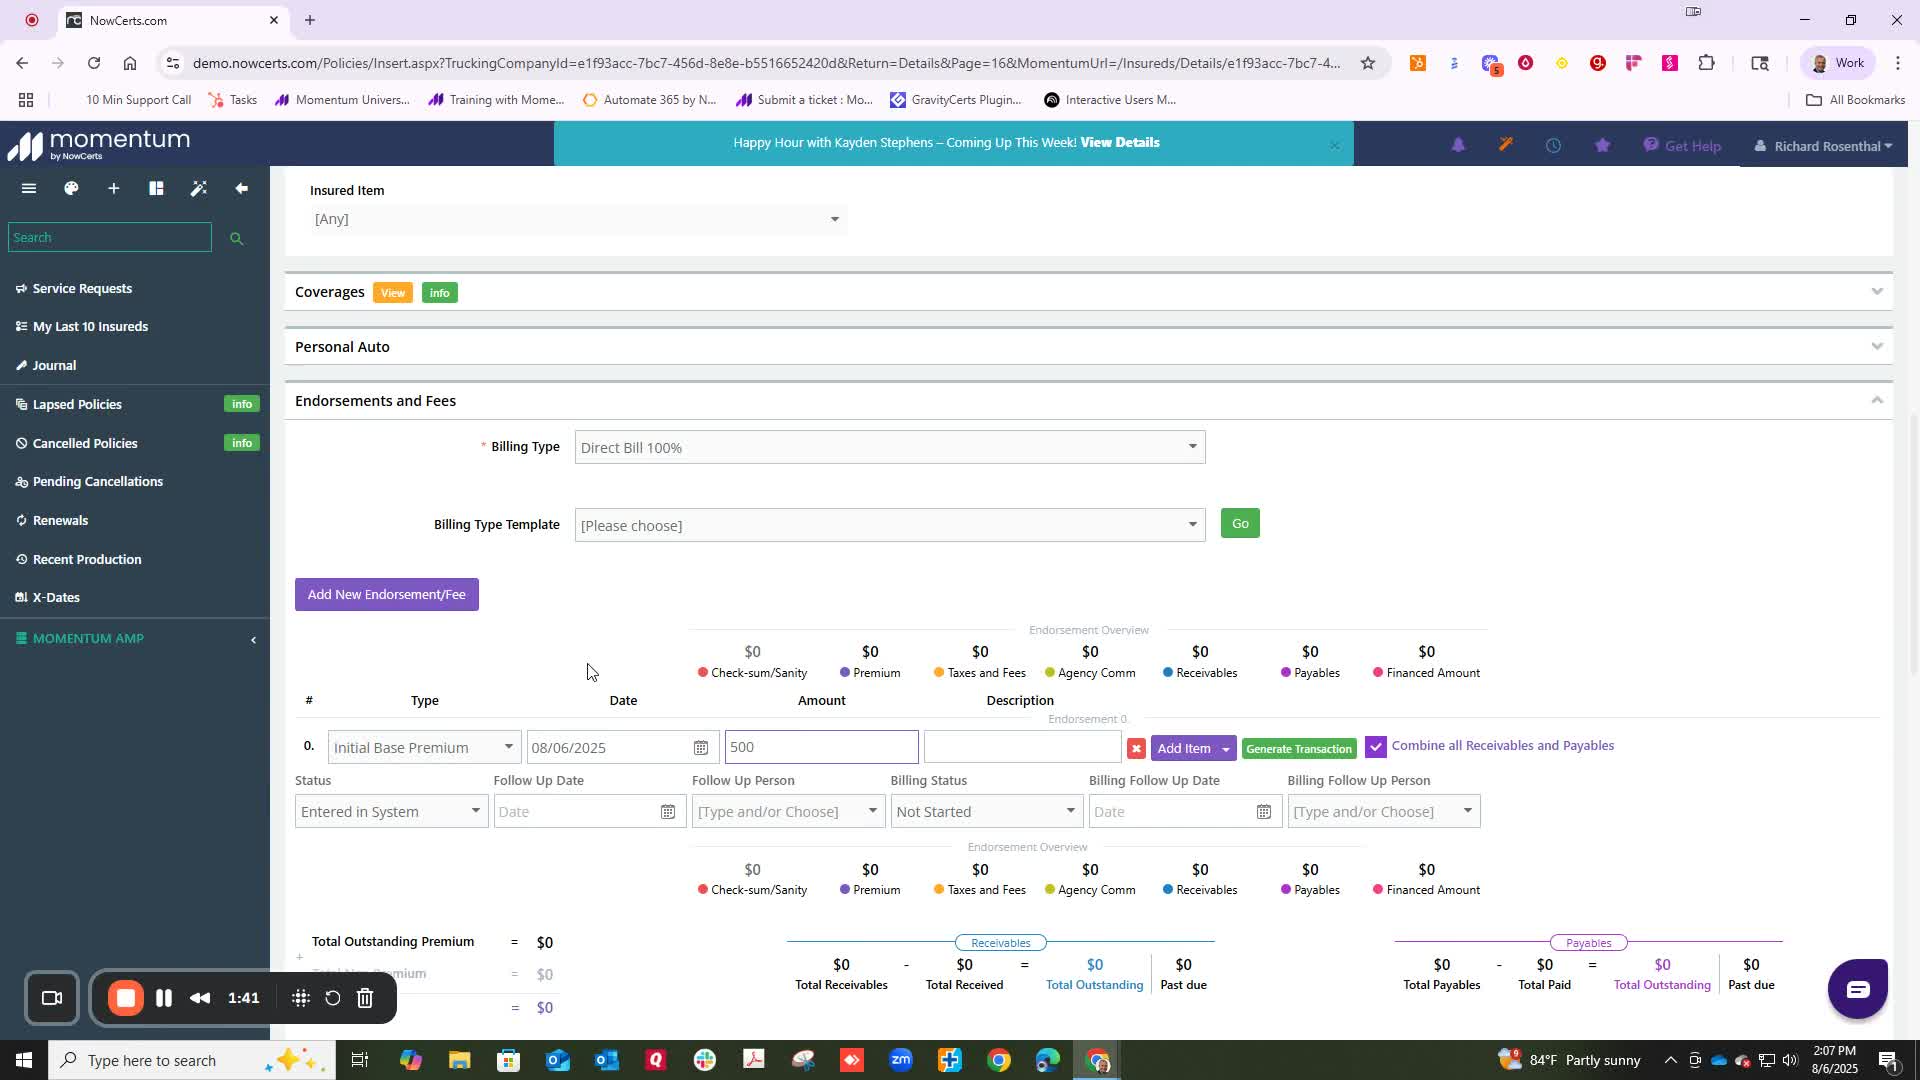Open the Billing Status dropdown
The width and height of the screenshot is (1920, 1080).
tap(985, 812)
